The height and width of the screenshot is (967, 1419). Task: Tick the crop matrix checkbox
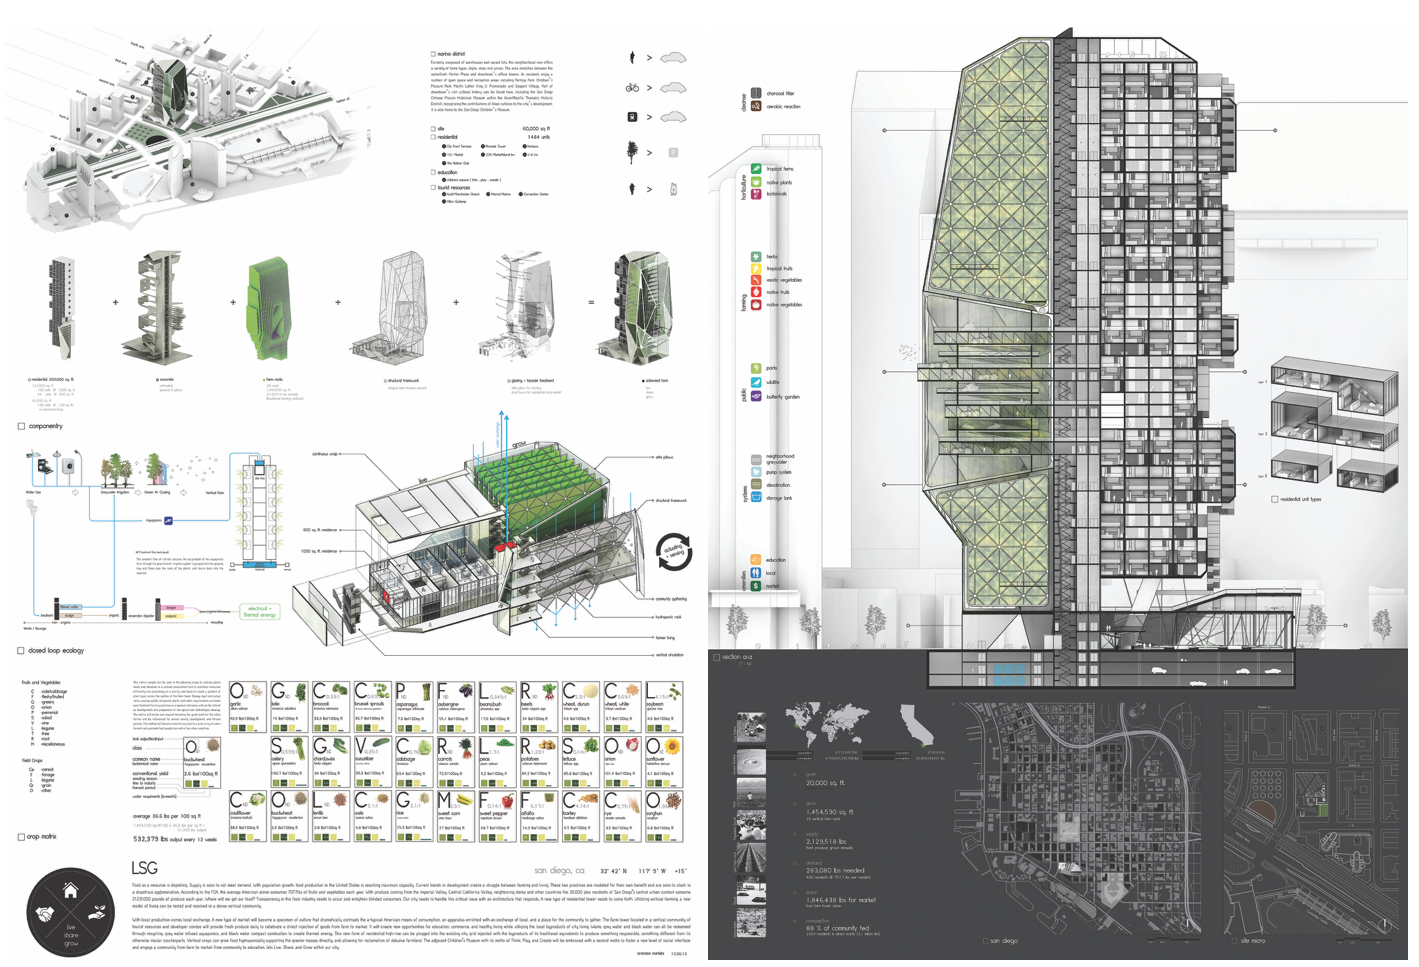point(21,837)
